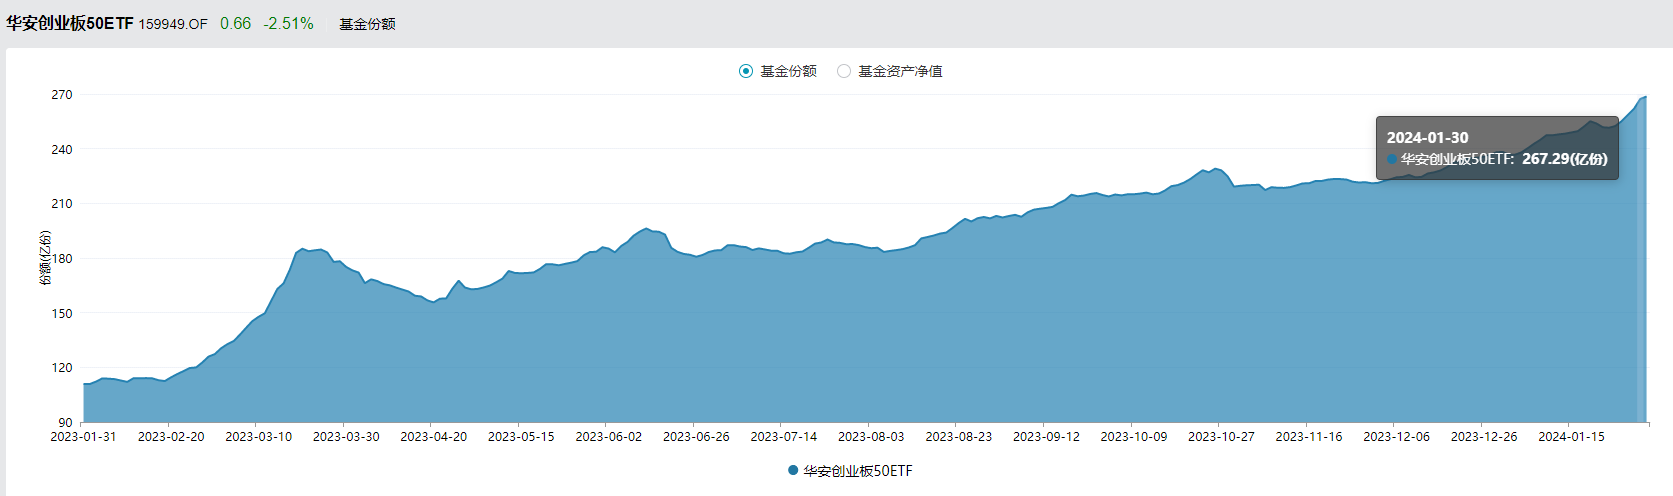Viewport: 1673px width, 496px height.
Task: Click the 0.66 price value in header
Action: [x=235, y=23]
